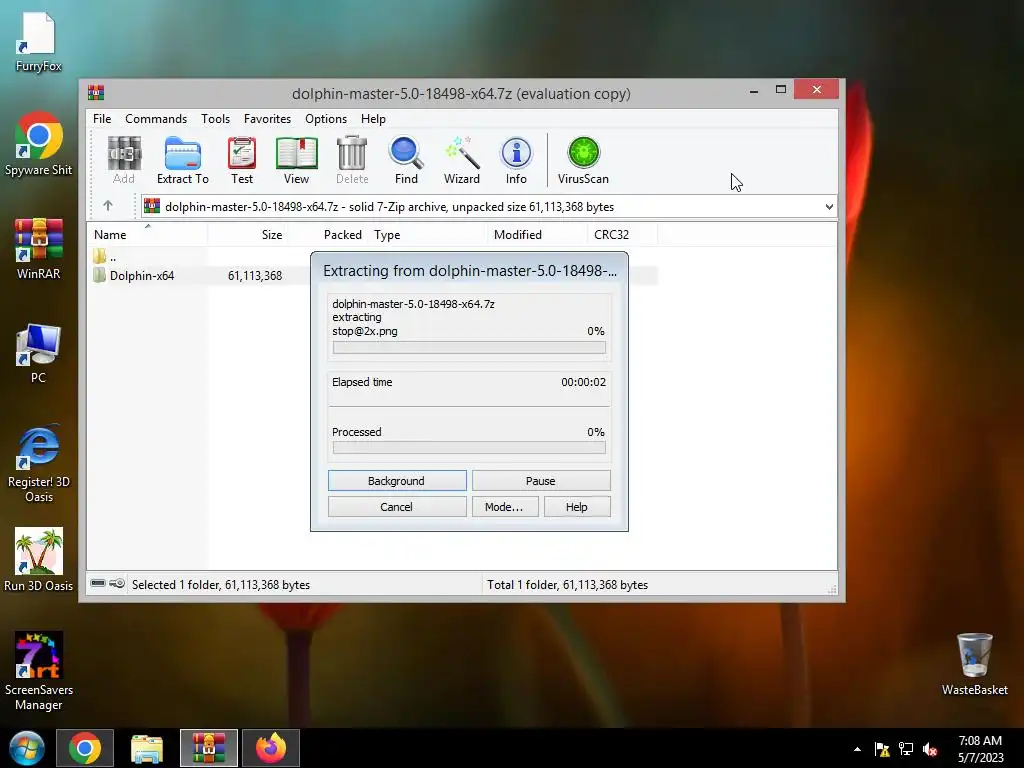Image resolution: width=1024 pixels, height=768 pixels.
Task: Click the file extraction progress bar
Action: coord(469,347)
